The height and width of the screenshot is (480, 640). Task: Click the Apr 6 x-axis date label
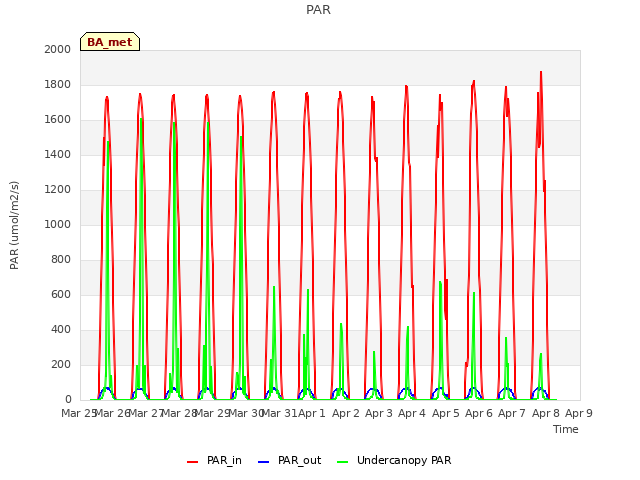tap(479, 413)
